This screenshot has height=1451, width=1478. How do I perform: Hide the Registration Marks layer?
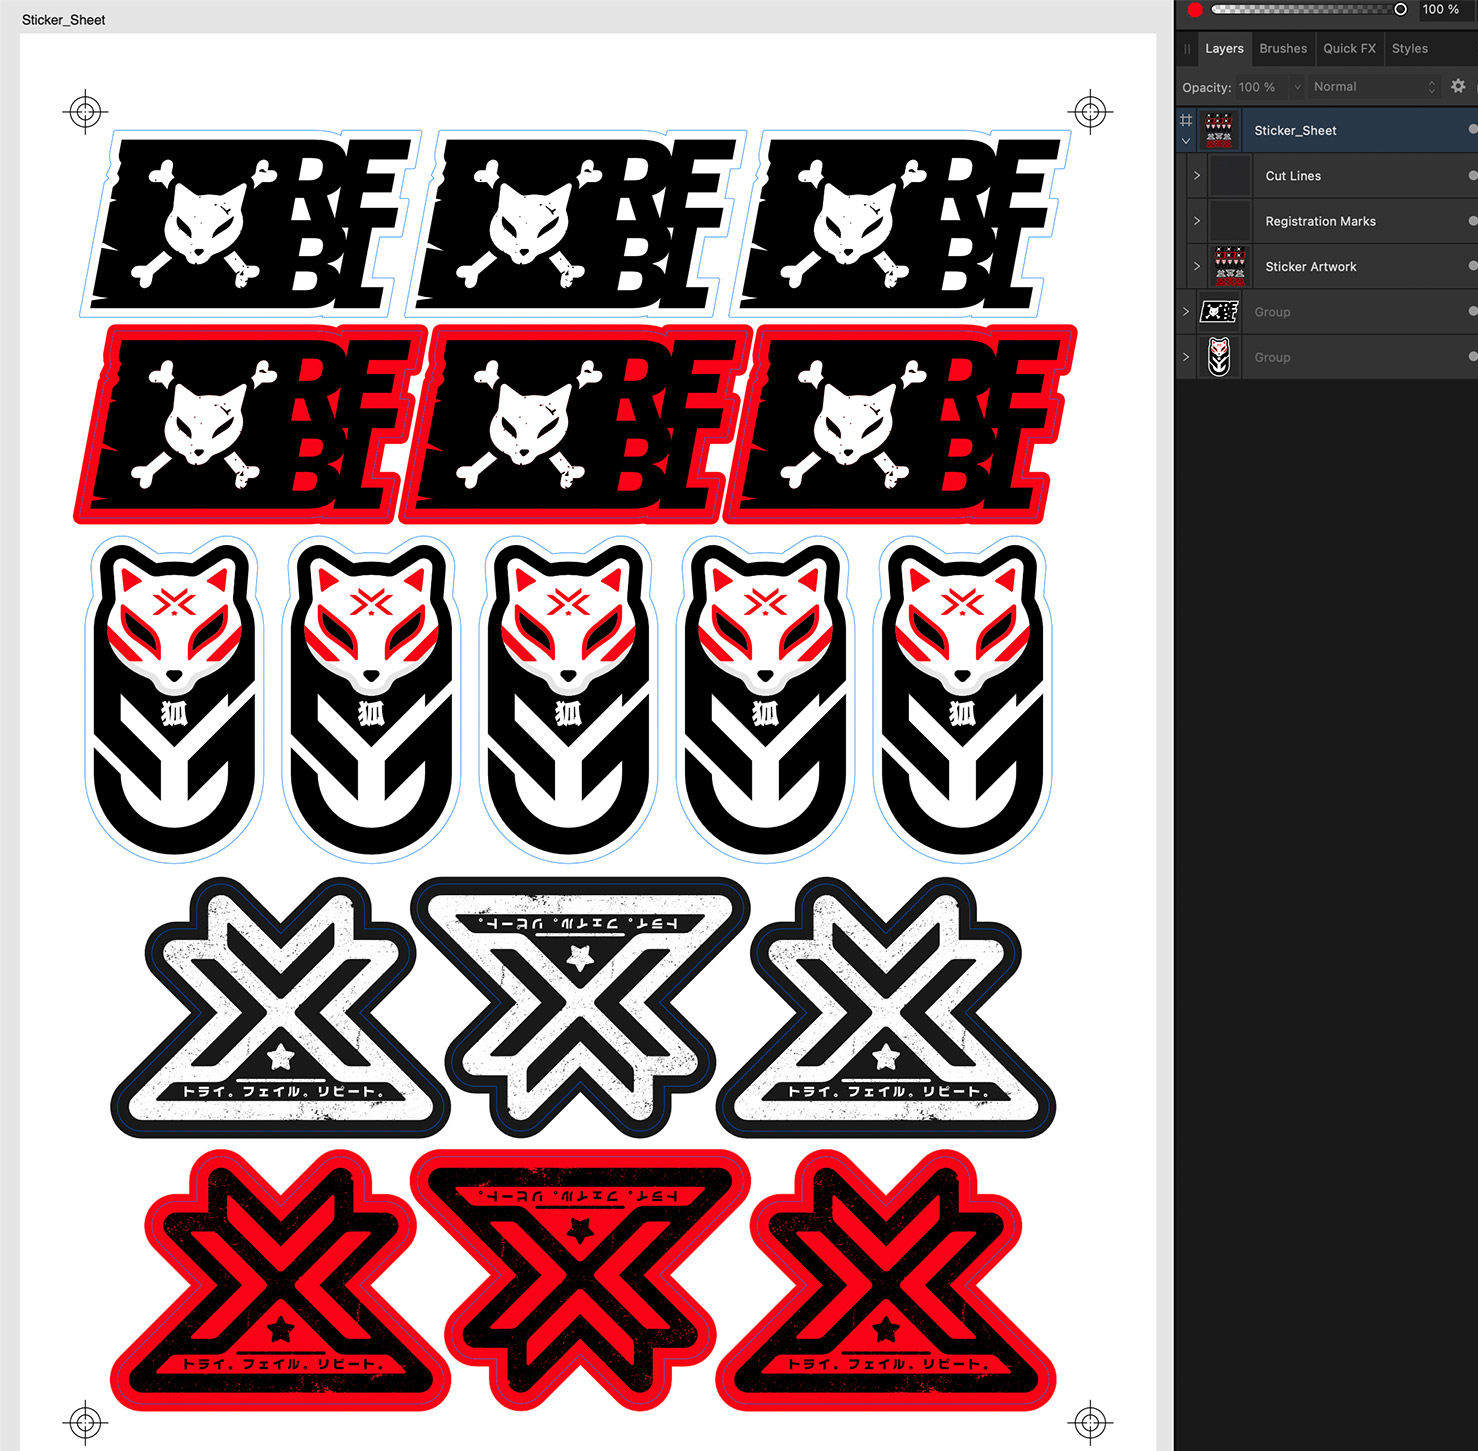tap(1472, 221)
